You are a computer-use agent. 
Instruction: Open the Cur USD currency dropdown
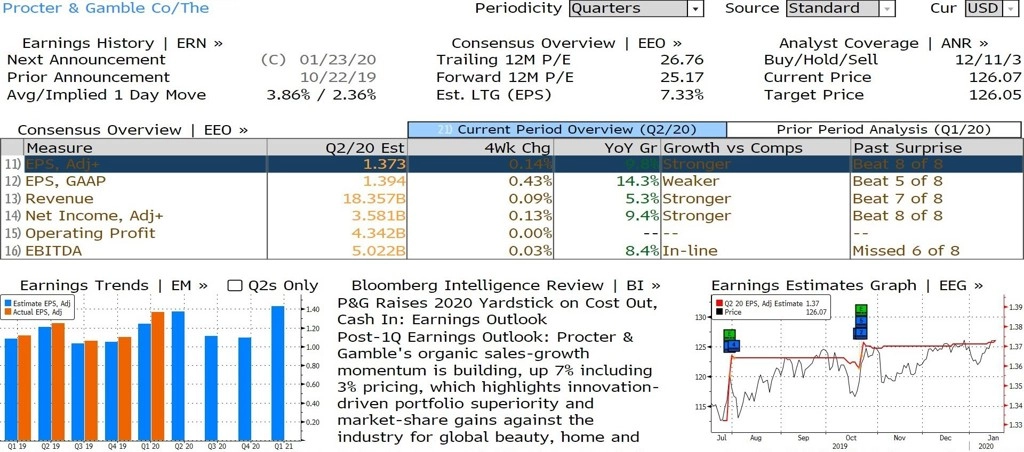pos(990,8)
